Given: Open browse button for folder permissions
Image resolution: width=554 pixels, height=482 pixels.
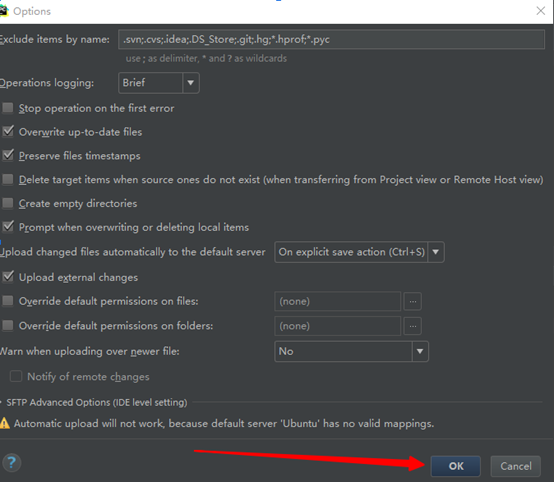Looking at the screenshot, I should 413,326.
